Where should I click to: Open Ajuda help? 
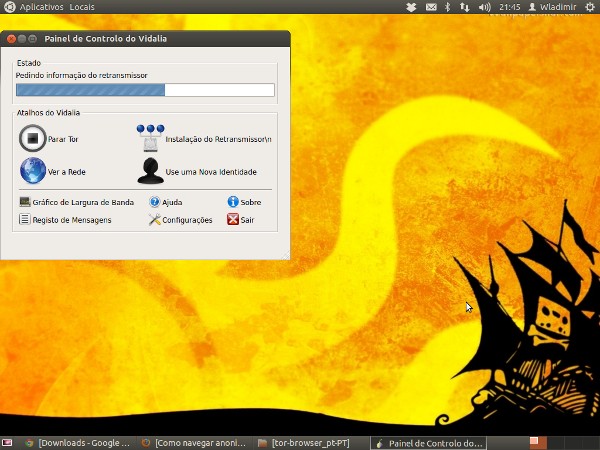tap(166, 202)
